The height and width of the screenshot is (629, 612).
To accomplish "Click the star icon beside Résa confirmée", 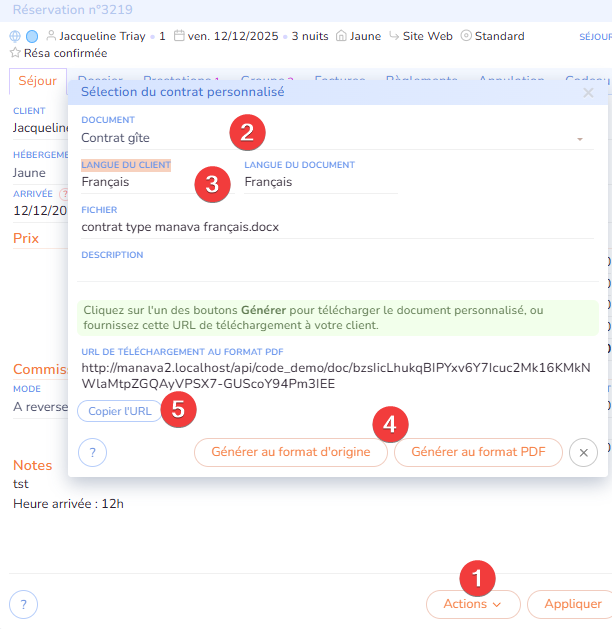I will pyautogui.click(x=15, y=52).
